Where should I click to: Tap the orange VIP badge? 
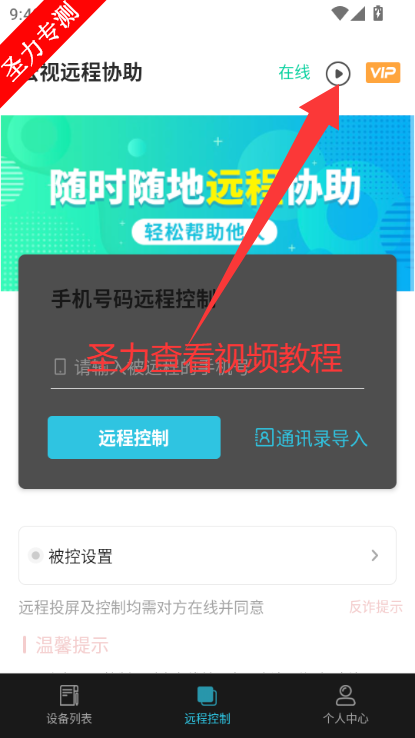pyautogui.click(x=383, y=73)
